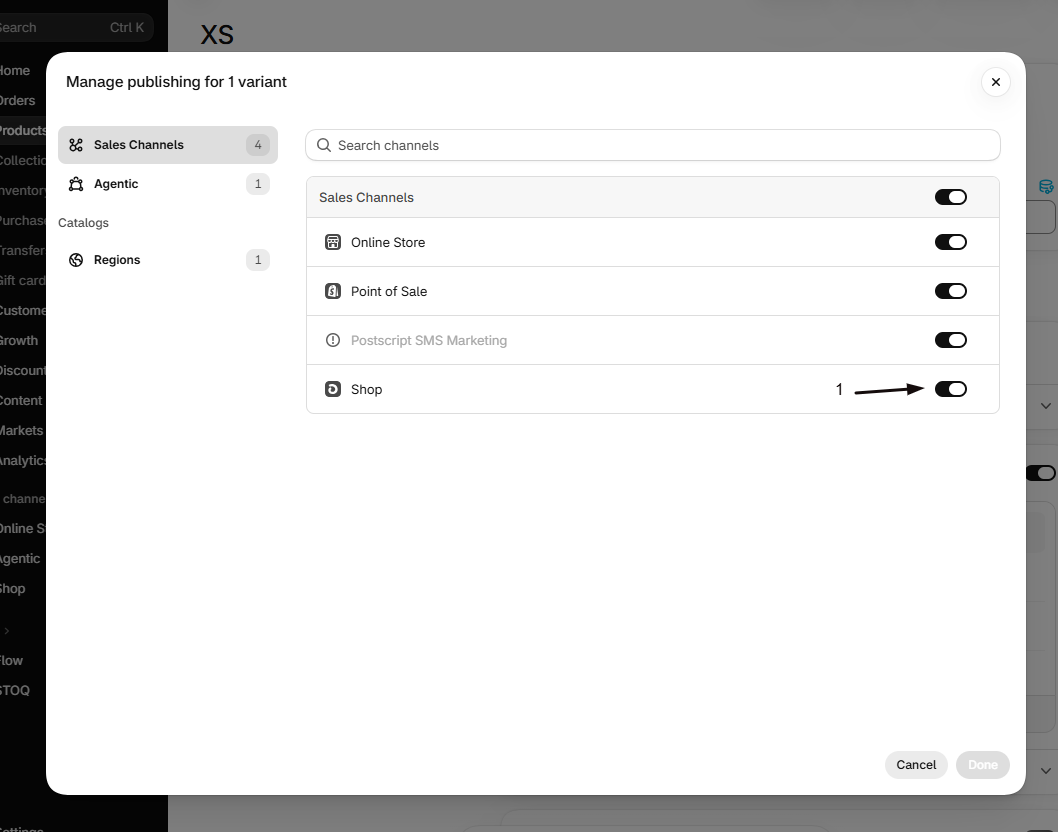The height and width of the screenshot is (832, 1058).
Task: Click the Point of Sale bag icon
Action: click(x=333, y=292)
